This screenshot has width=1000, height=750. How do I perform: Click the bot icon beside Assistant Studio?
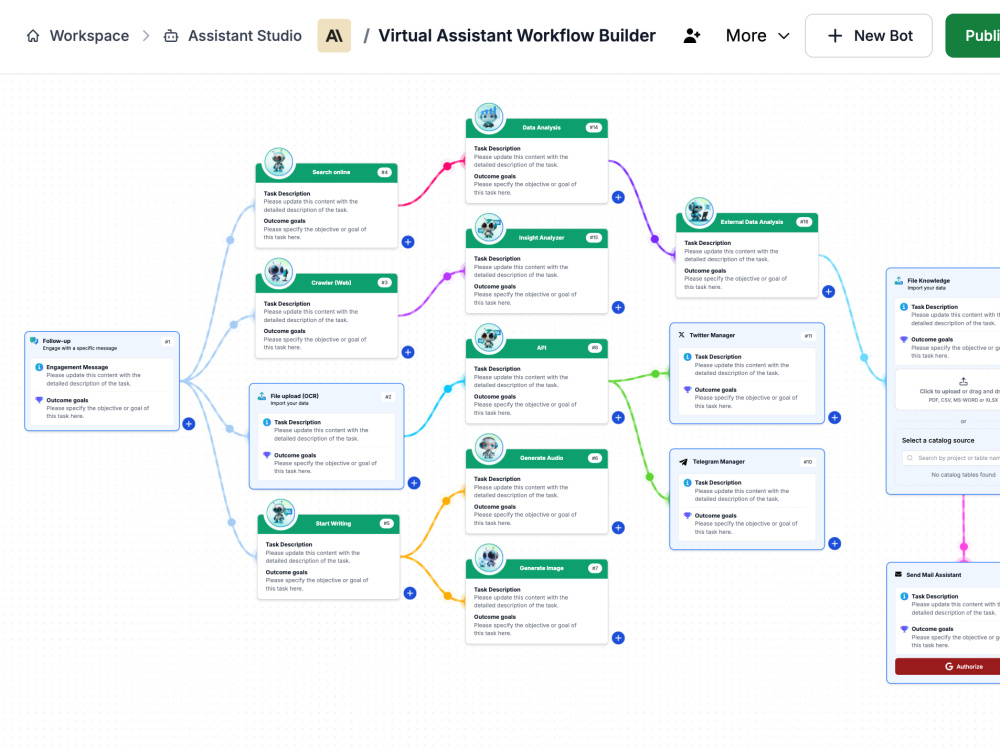click(171, 36)
